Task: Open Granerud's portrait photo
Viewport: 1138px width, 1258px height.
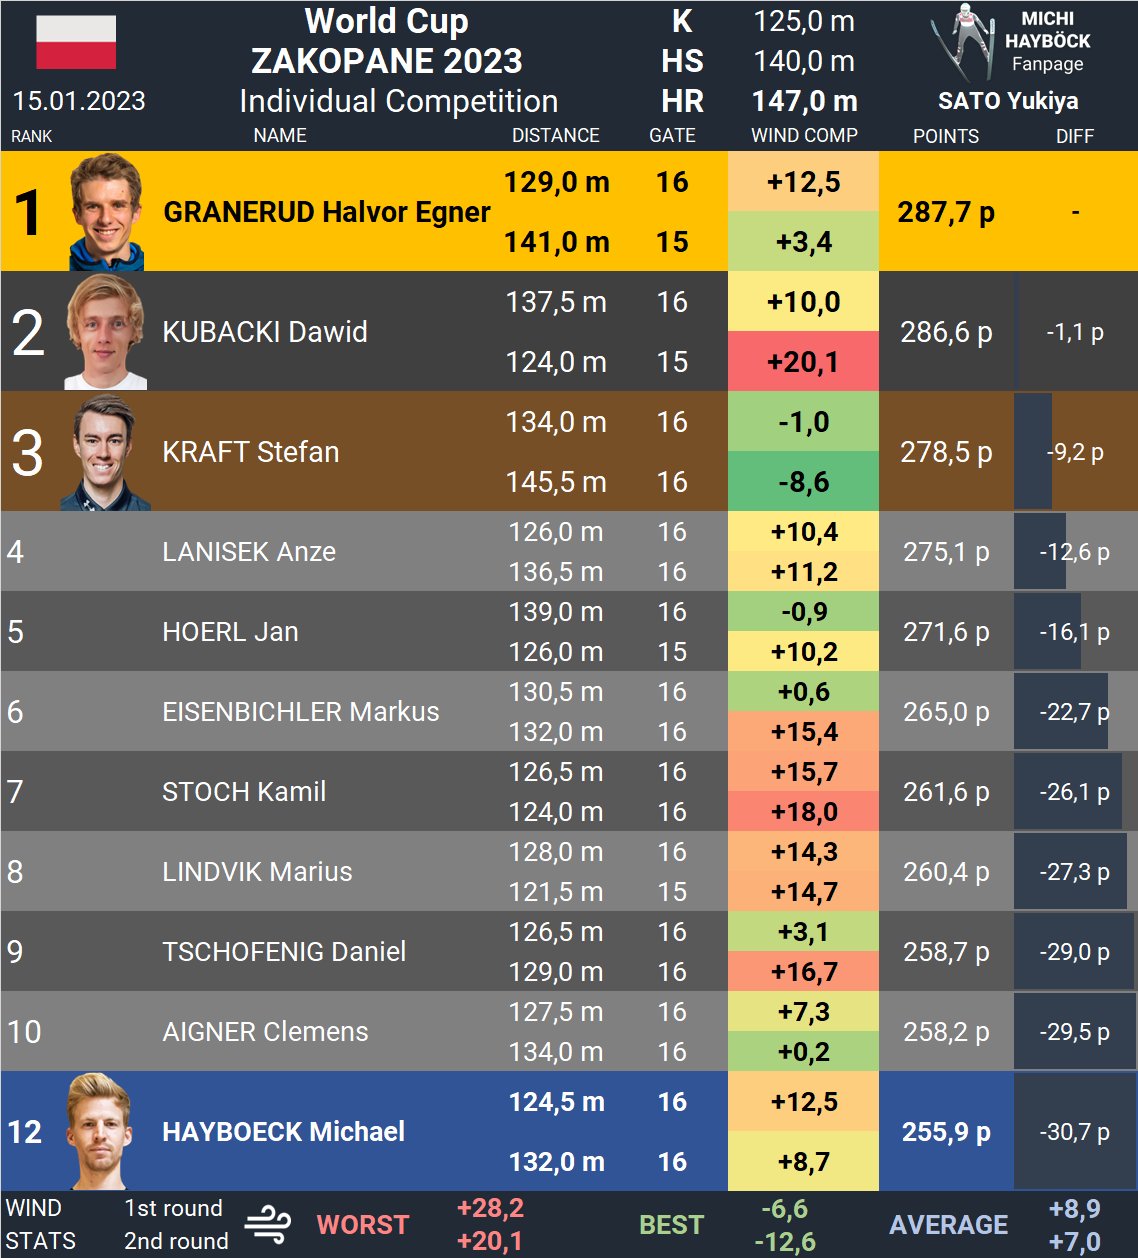Action: tap(106, 212)
